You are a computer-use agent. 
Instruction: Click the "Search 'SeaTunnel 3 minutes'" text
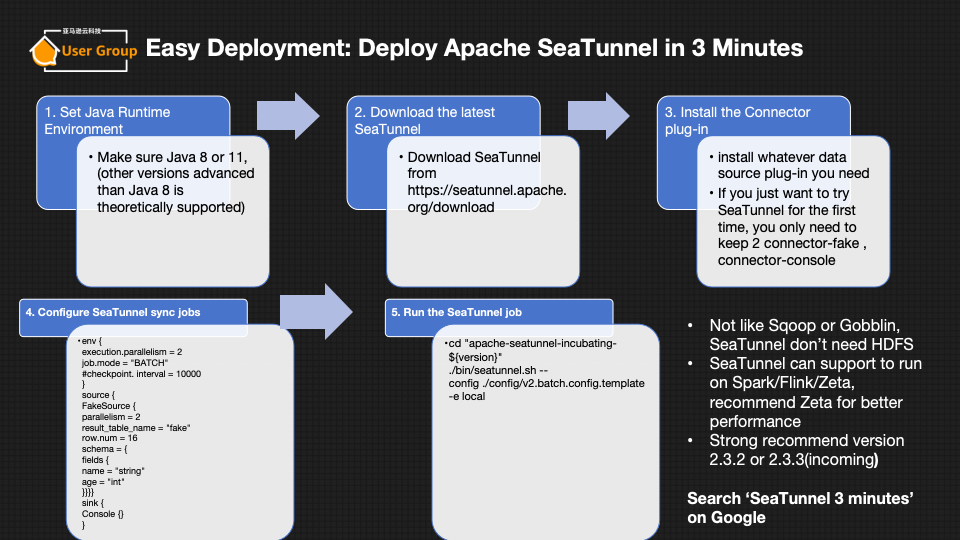[800, 498]
